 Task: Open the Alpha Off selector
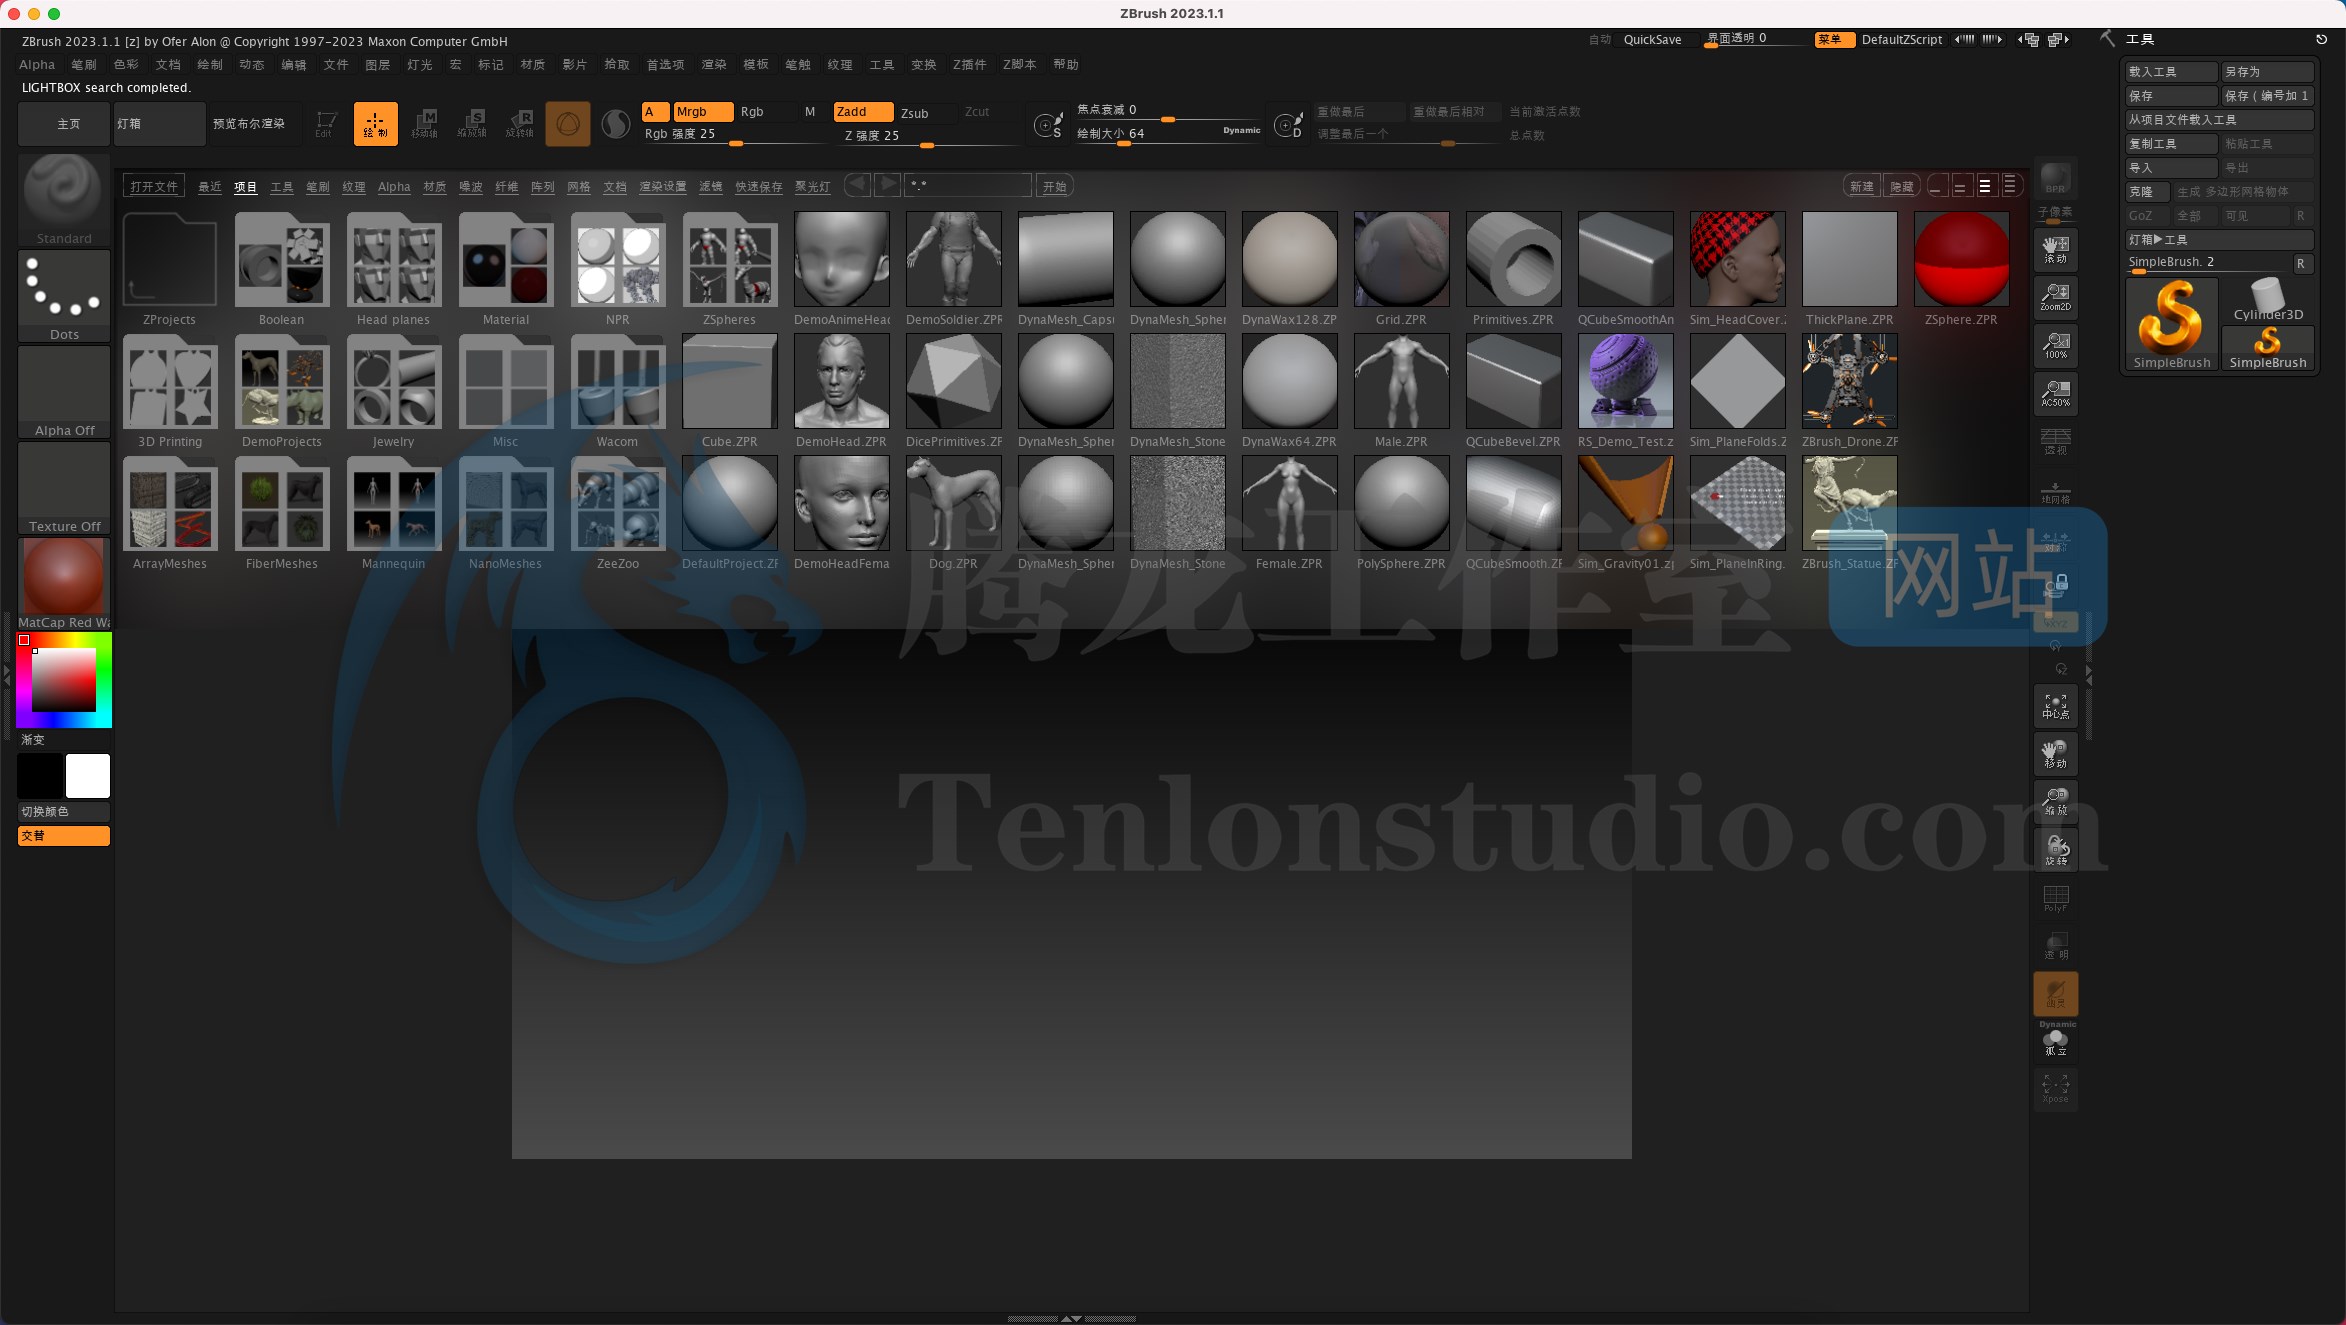[63, 391]
